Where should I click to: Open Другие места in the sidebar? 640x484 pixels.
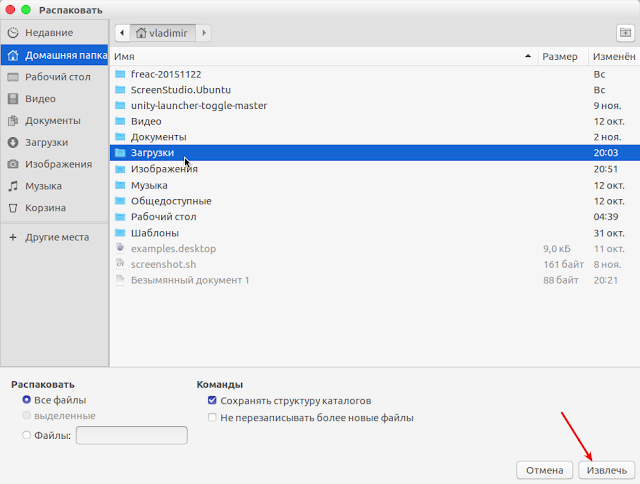pyautogui.click(x=54, y=237)
